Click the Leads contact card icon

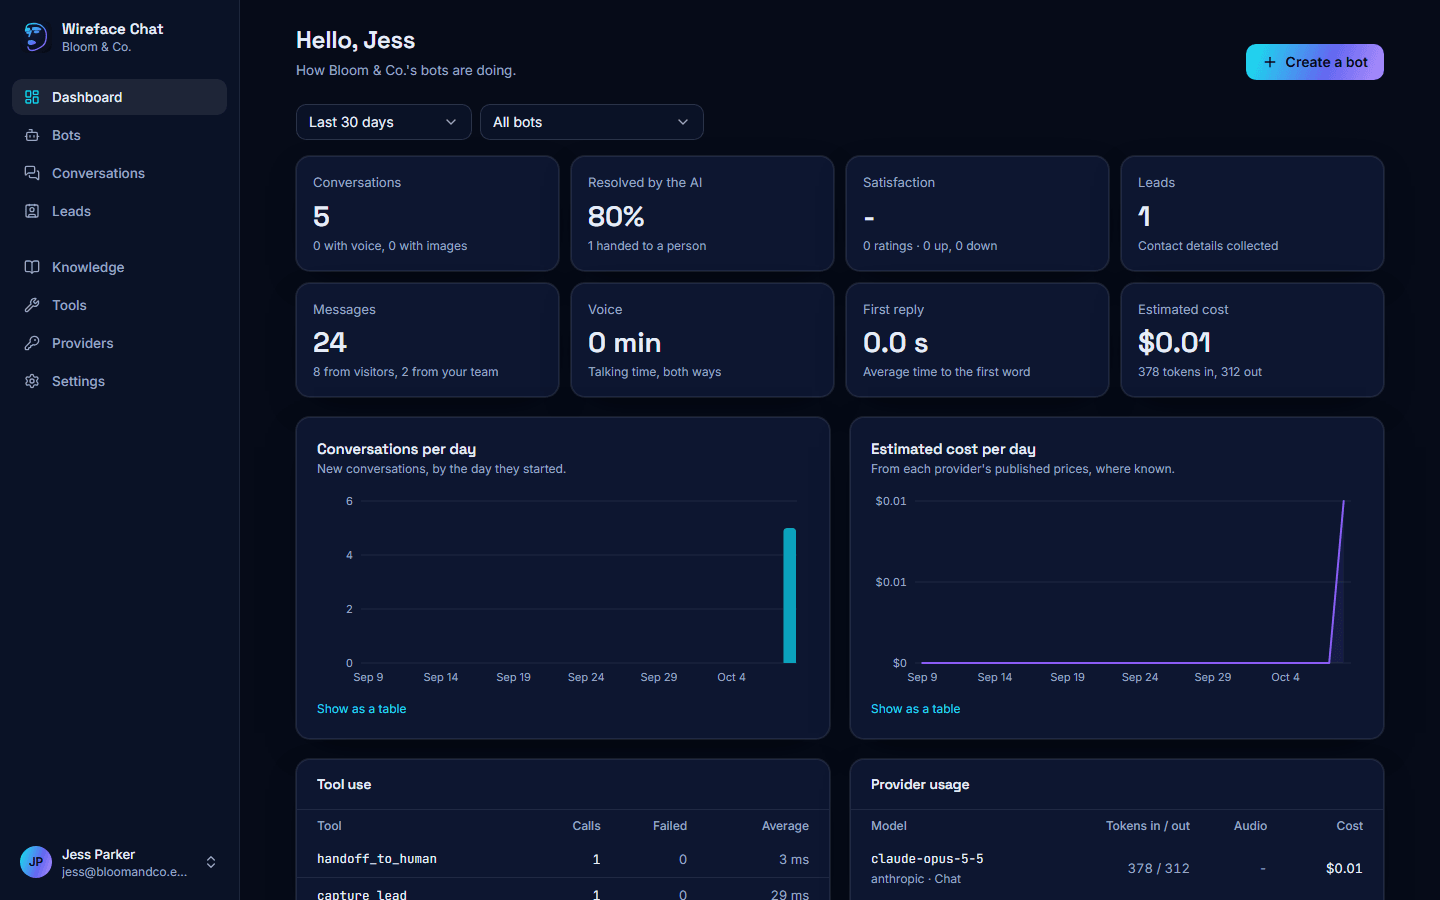click(32, 211)
